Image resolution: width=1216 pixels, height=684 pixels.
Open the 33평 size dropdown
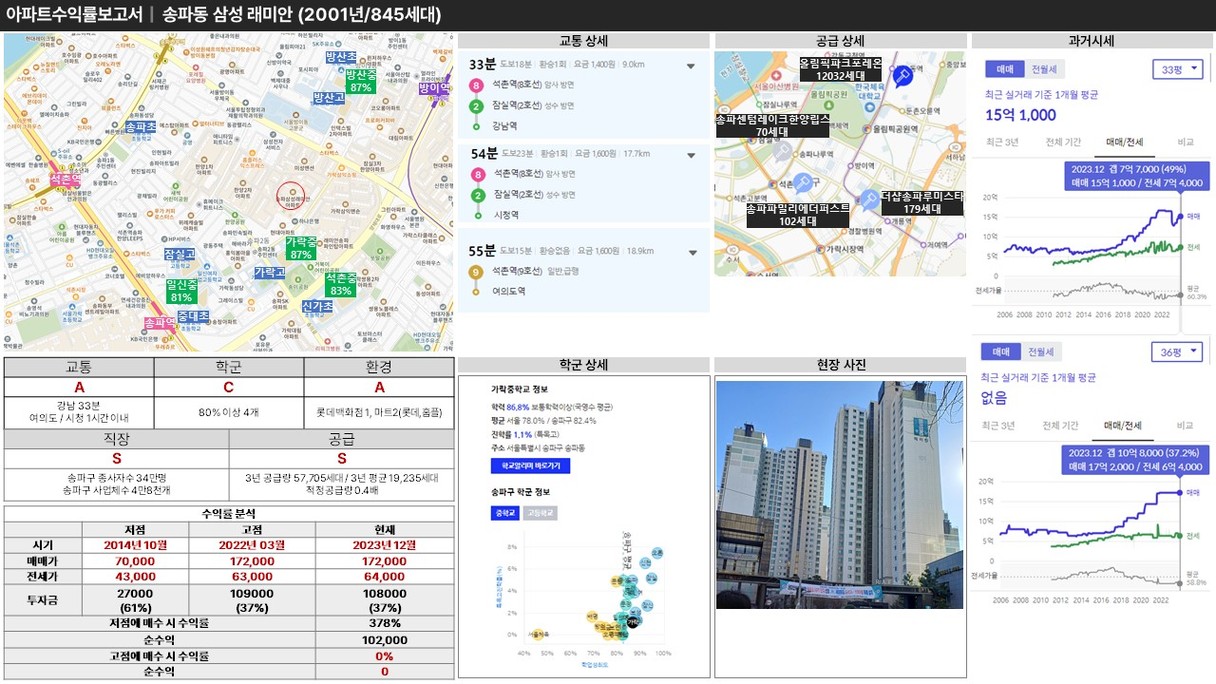(x=1177, y=70)
